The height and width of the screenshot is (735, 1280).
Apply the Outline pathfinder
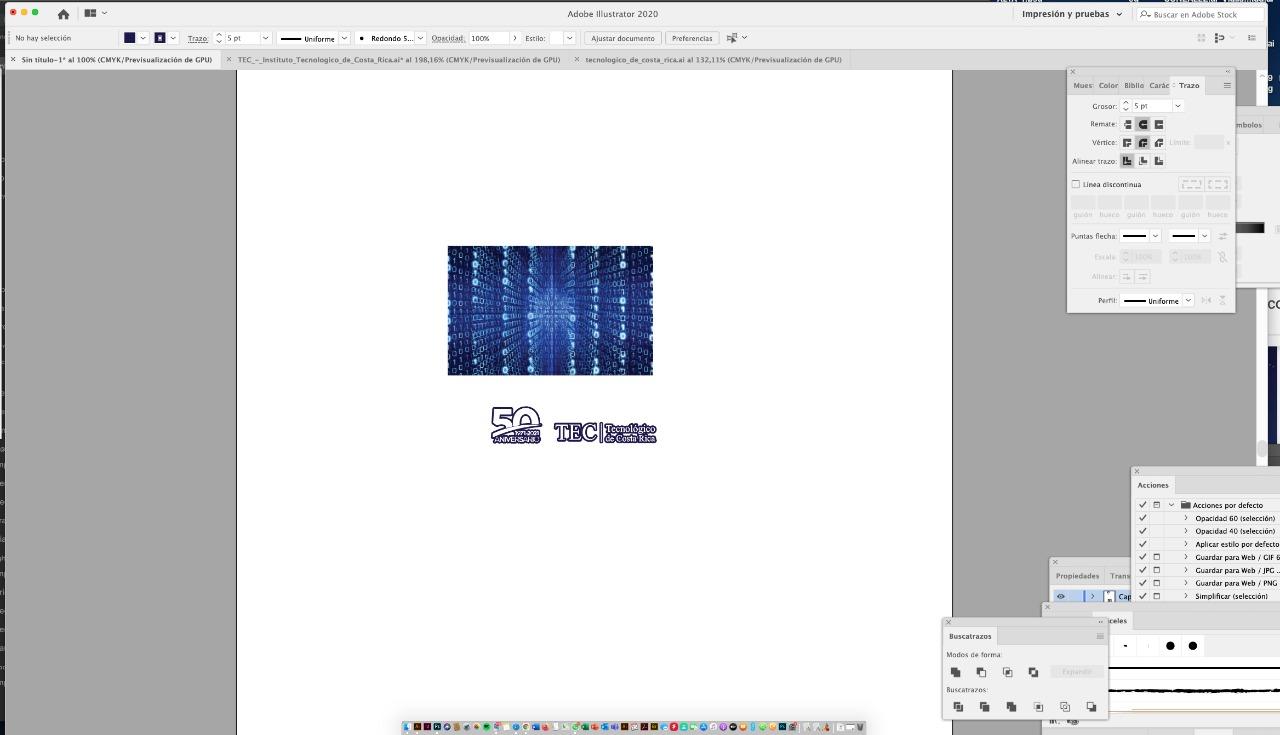click(1065, 707)
